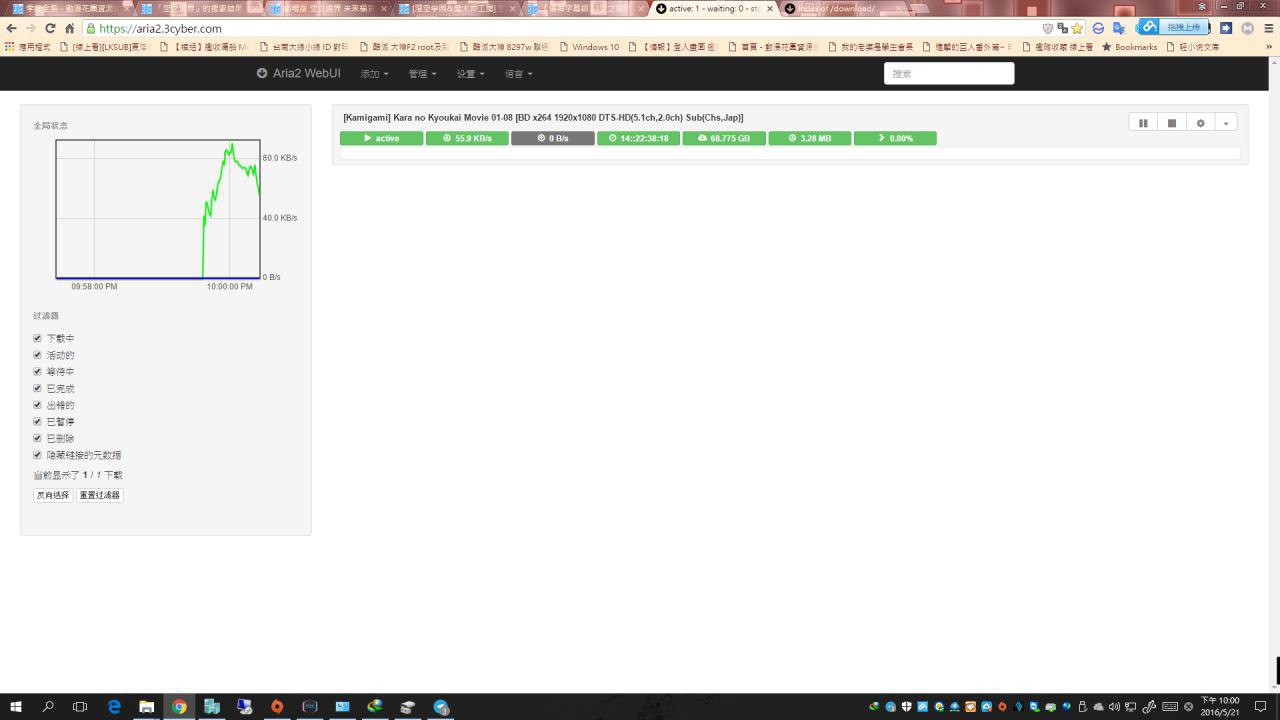Click the address bar URL field
Image resolution: width=1280 pixels, height=720 pixels.
(x=560, y=28)
